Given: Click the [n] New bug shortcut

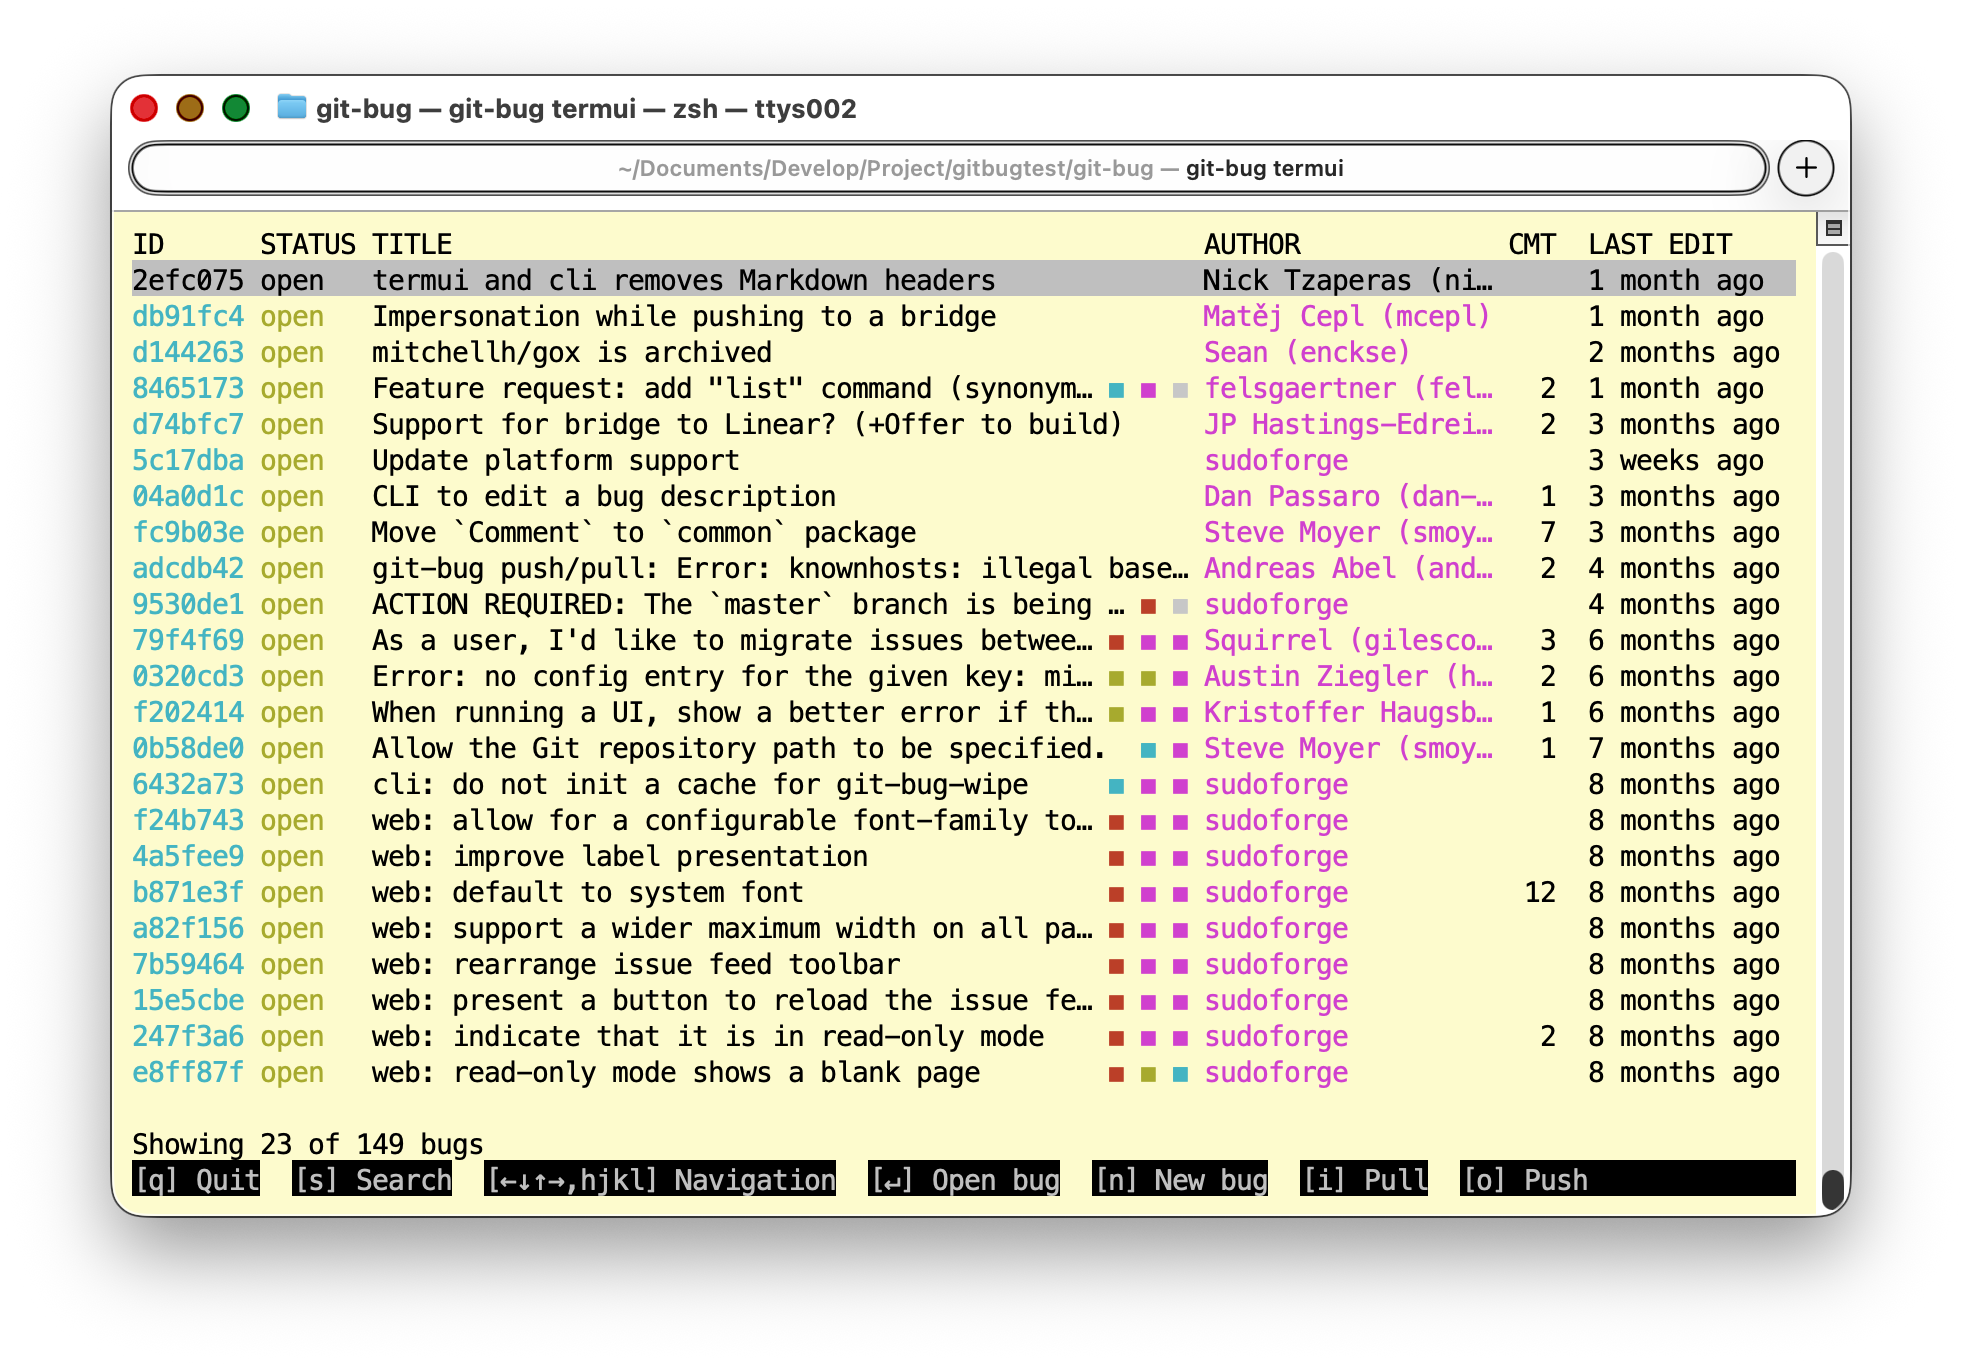Looking at the screenshot, I should coord(1180,1180).
